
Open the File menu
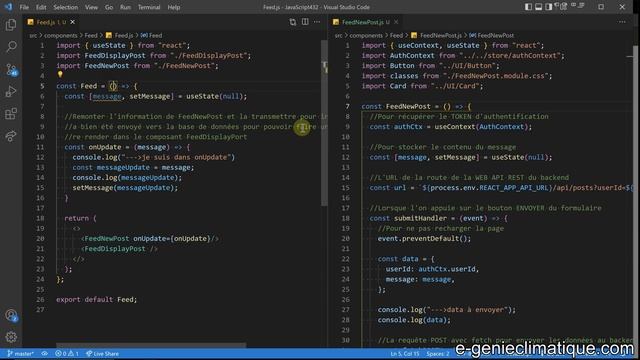point(24,7)
